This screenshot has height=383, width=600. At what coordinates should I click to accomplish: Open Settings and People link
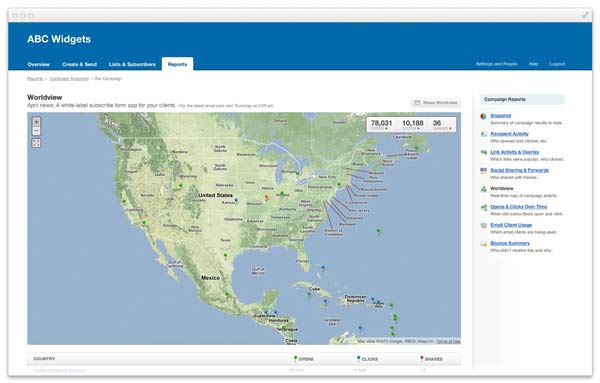click(x=496, y=64)
